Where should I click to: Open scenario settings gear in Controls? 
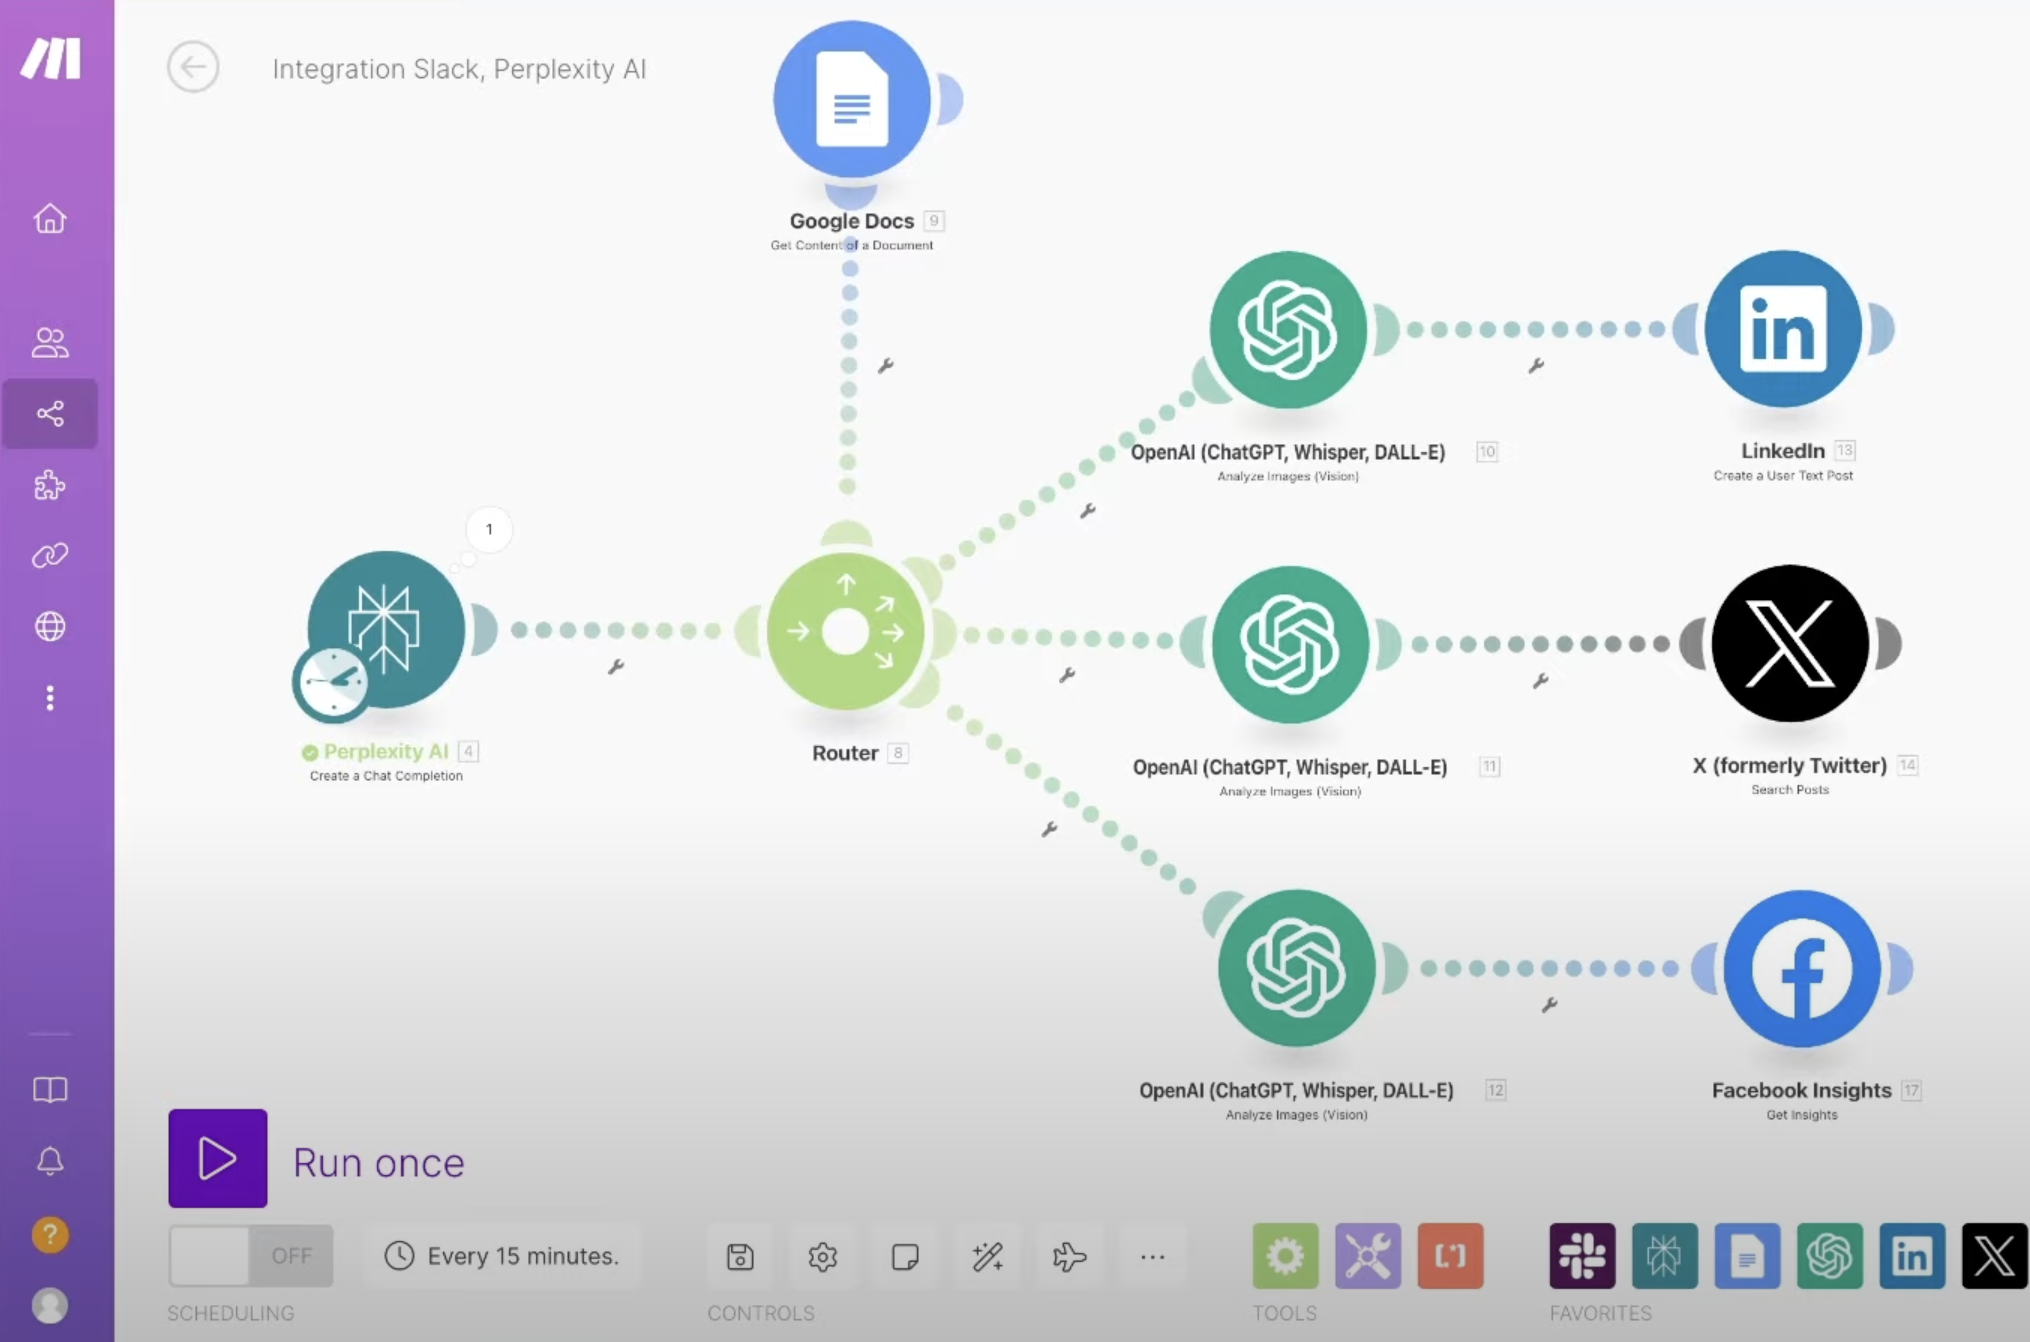point(822,1256)
